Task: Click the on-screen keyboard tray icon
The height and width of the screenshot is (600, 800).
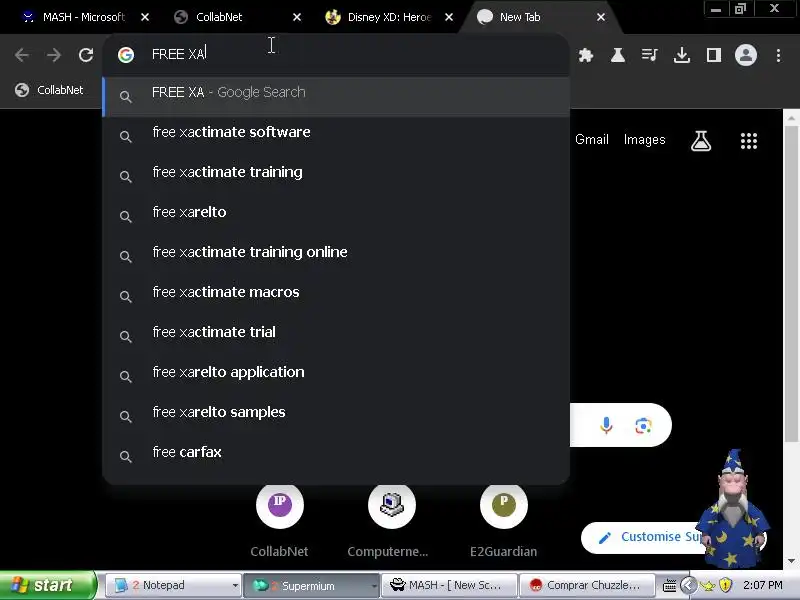Action: (669, 586)
